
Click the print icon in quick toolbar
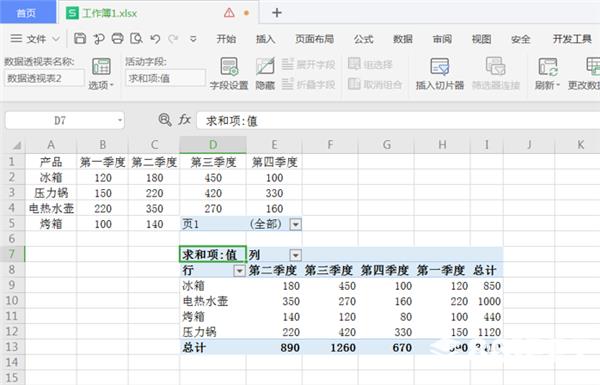point(117,39)
